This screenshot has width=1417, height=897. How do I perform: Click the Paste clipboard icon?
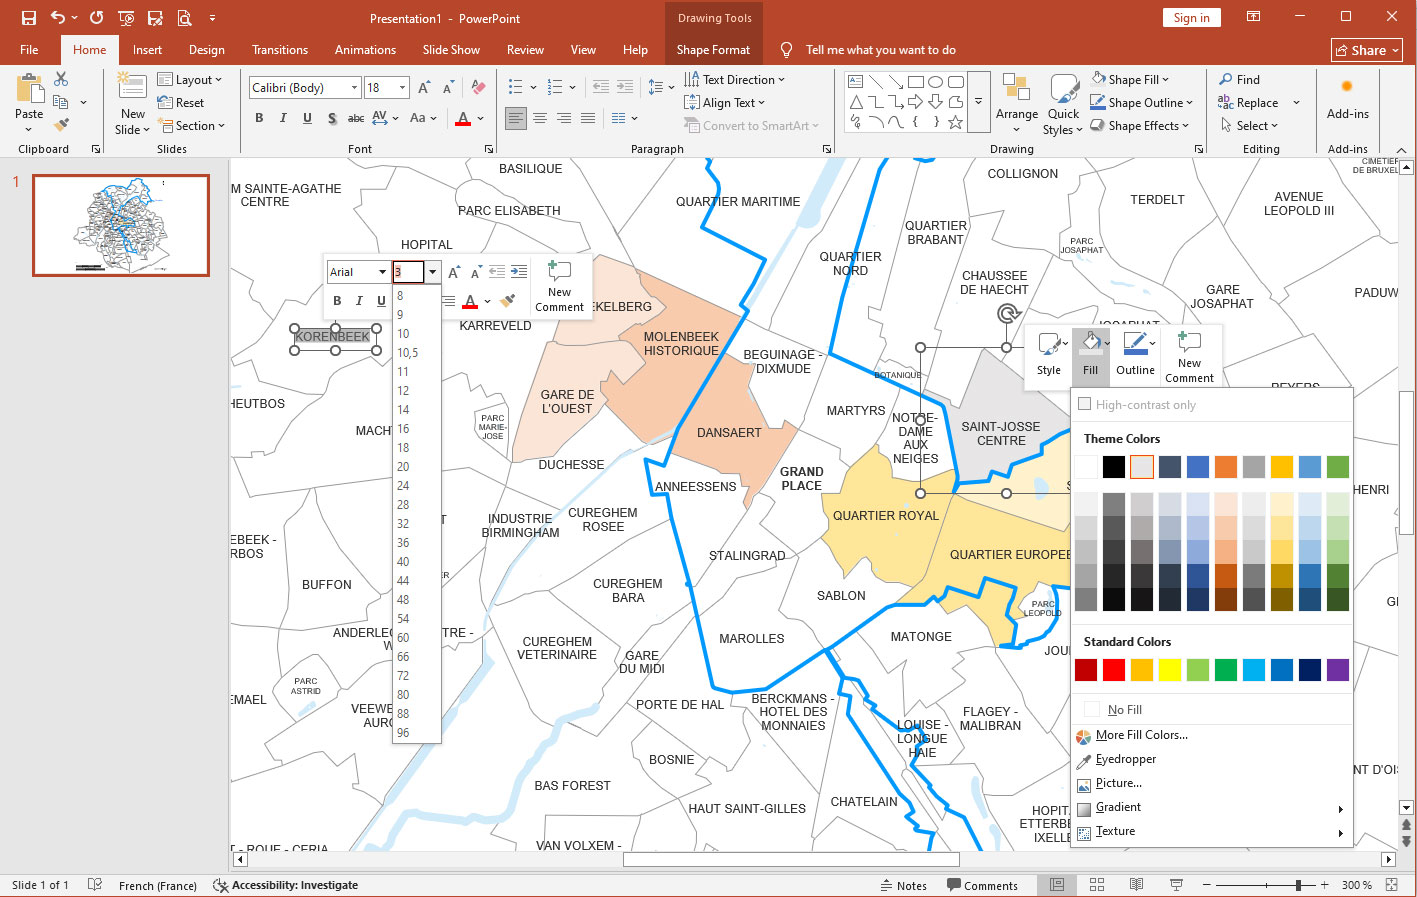click(x=29, y=89)
